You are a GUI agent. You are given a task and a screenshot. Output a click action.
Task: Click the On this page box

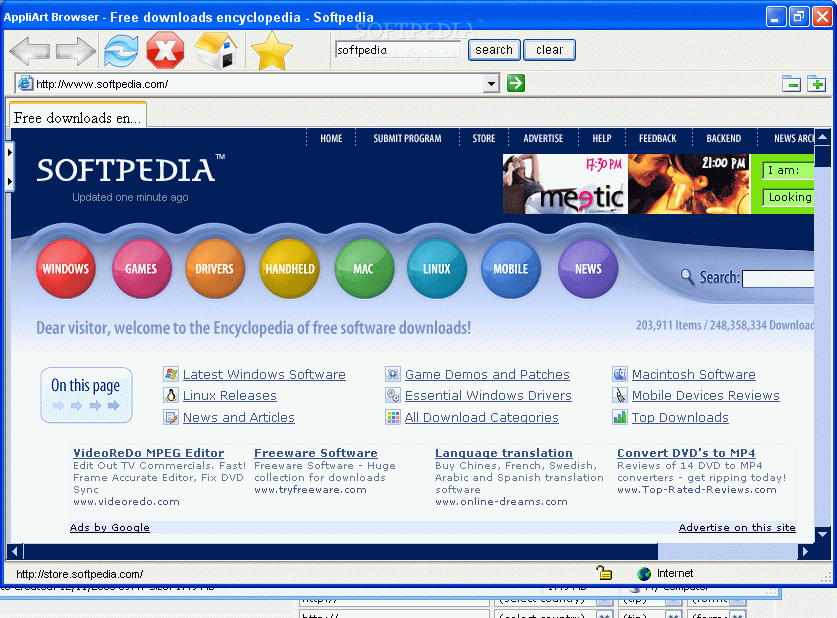(x=86, y=395)
